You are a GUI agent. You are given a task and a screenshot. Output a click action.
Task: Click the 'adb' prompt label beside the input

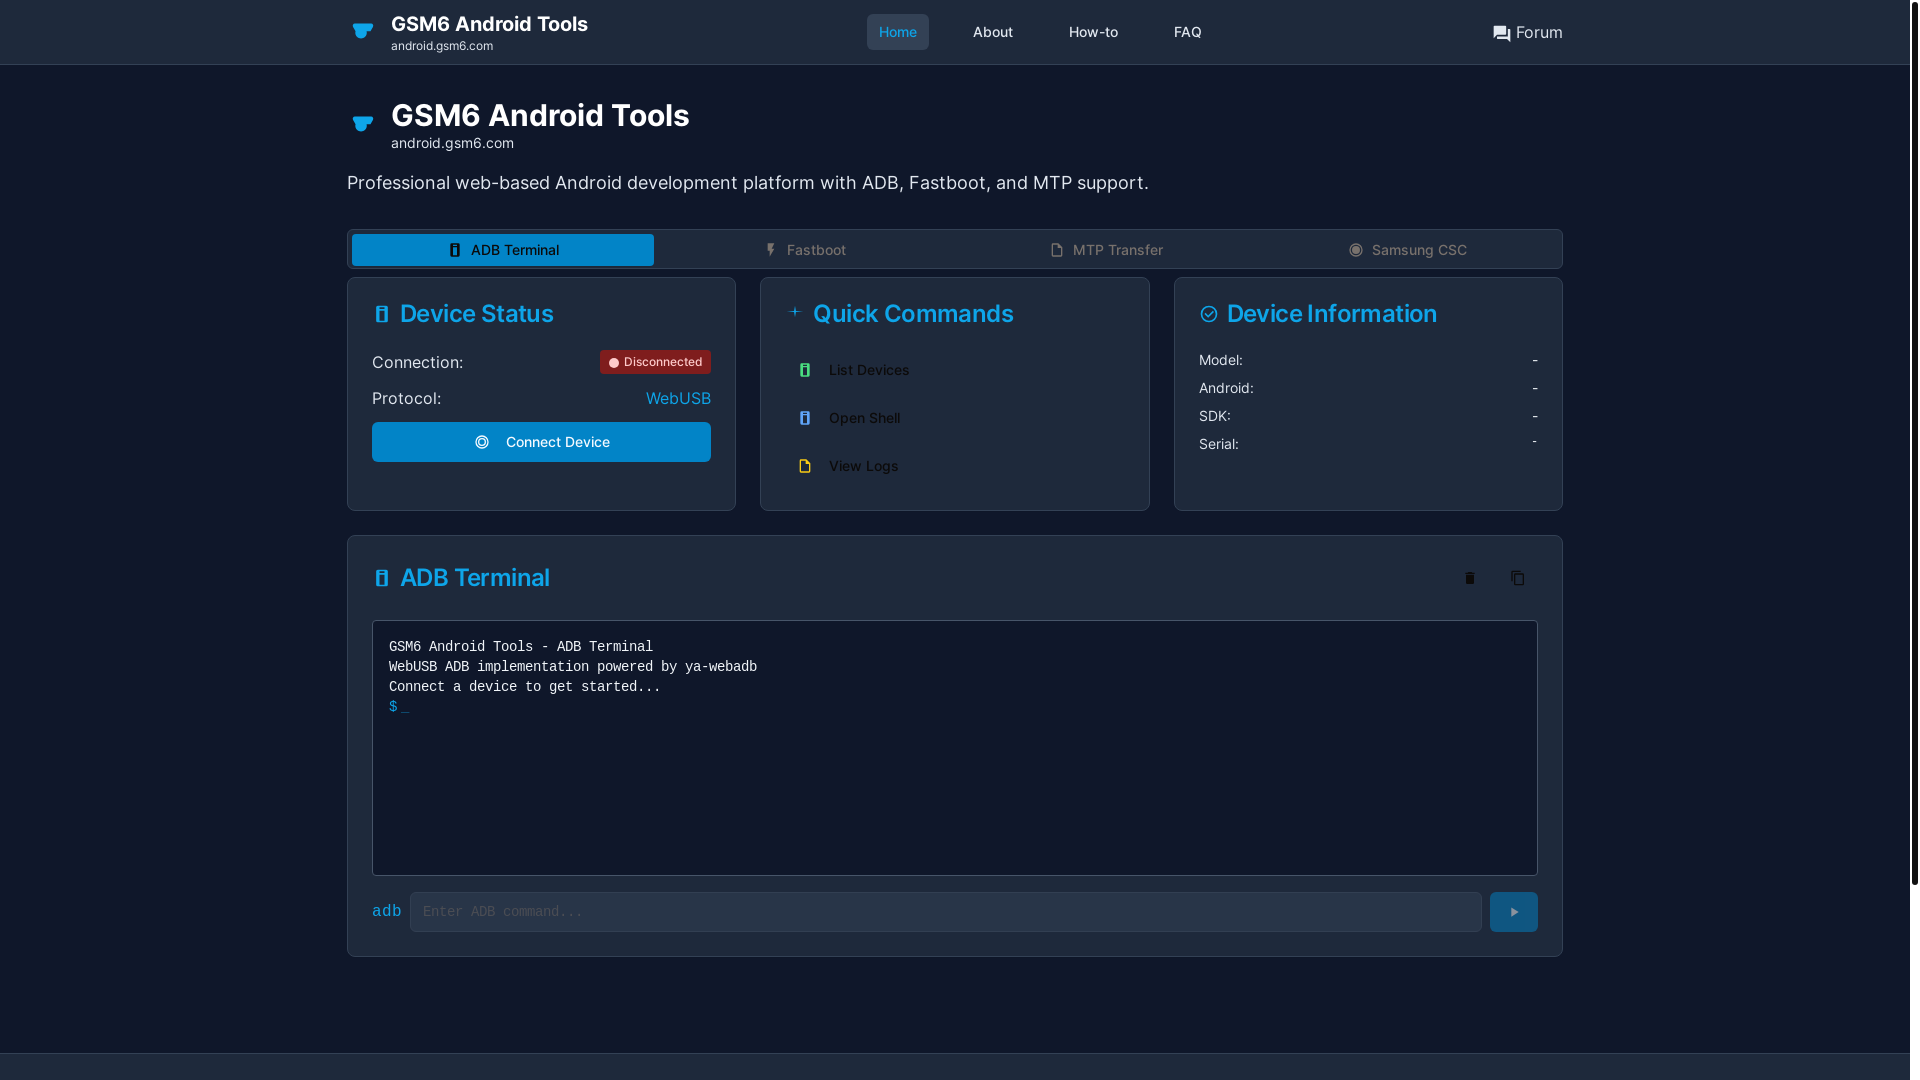pos(386,912)
